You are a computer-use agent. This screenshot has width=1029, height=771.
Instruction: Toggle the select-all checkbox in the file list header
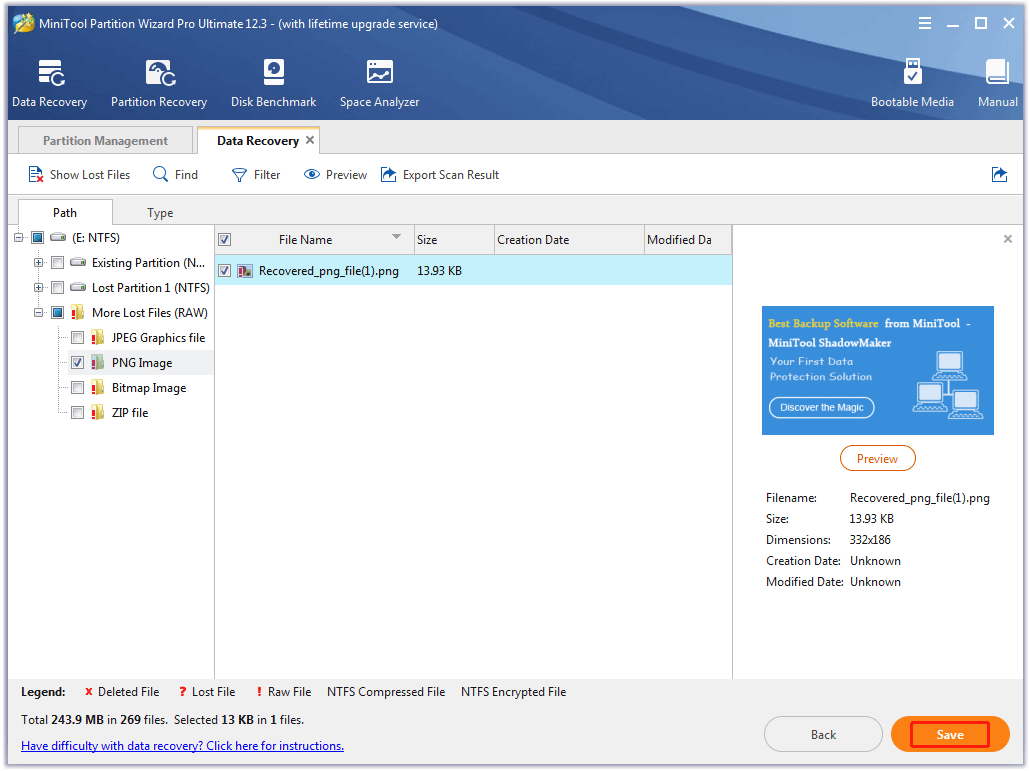[224, 240]
